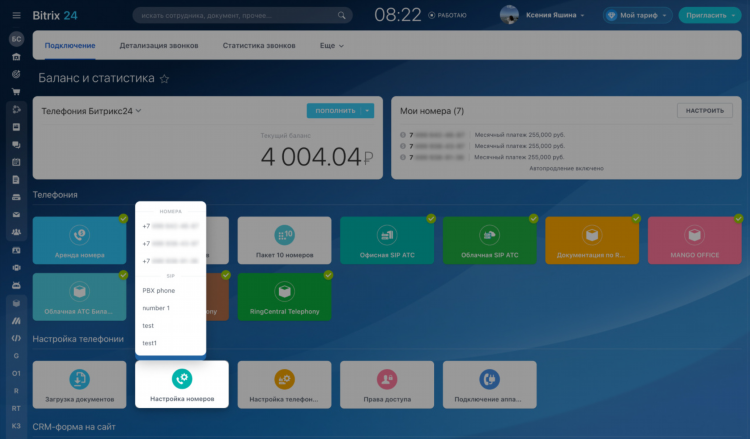
Task: Open the mail envelope icon in sidebar
Action: point(16,215)
